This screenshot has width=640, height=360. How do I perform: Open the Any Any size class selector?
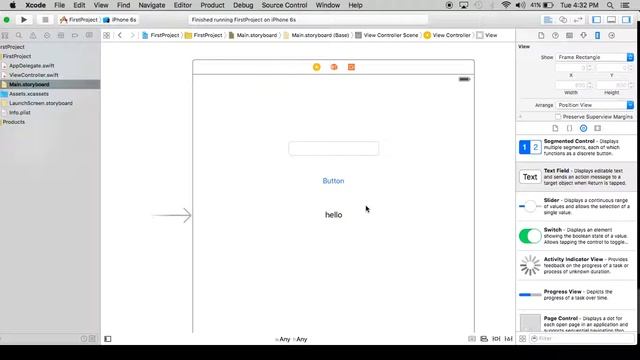pyautogui.click(x=291, y=339)
